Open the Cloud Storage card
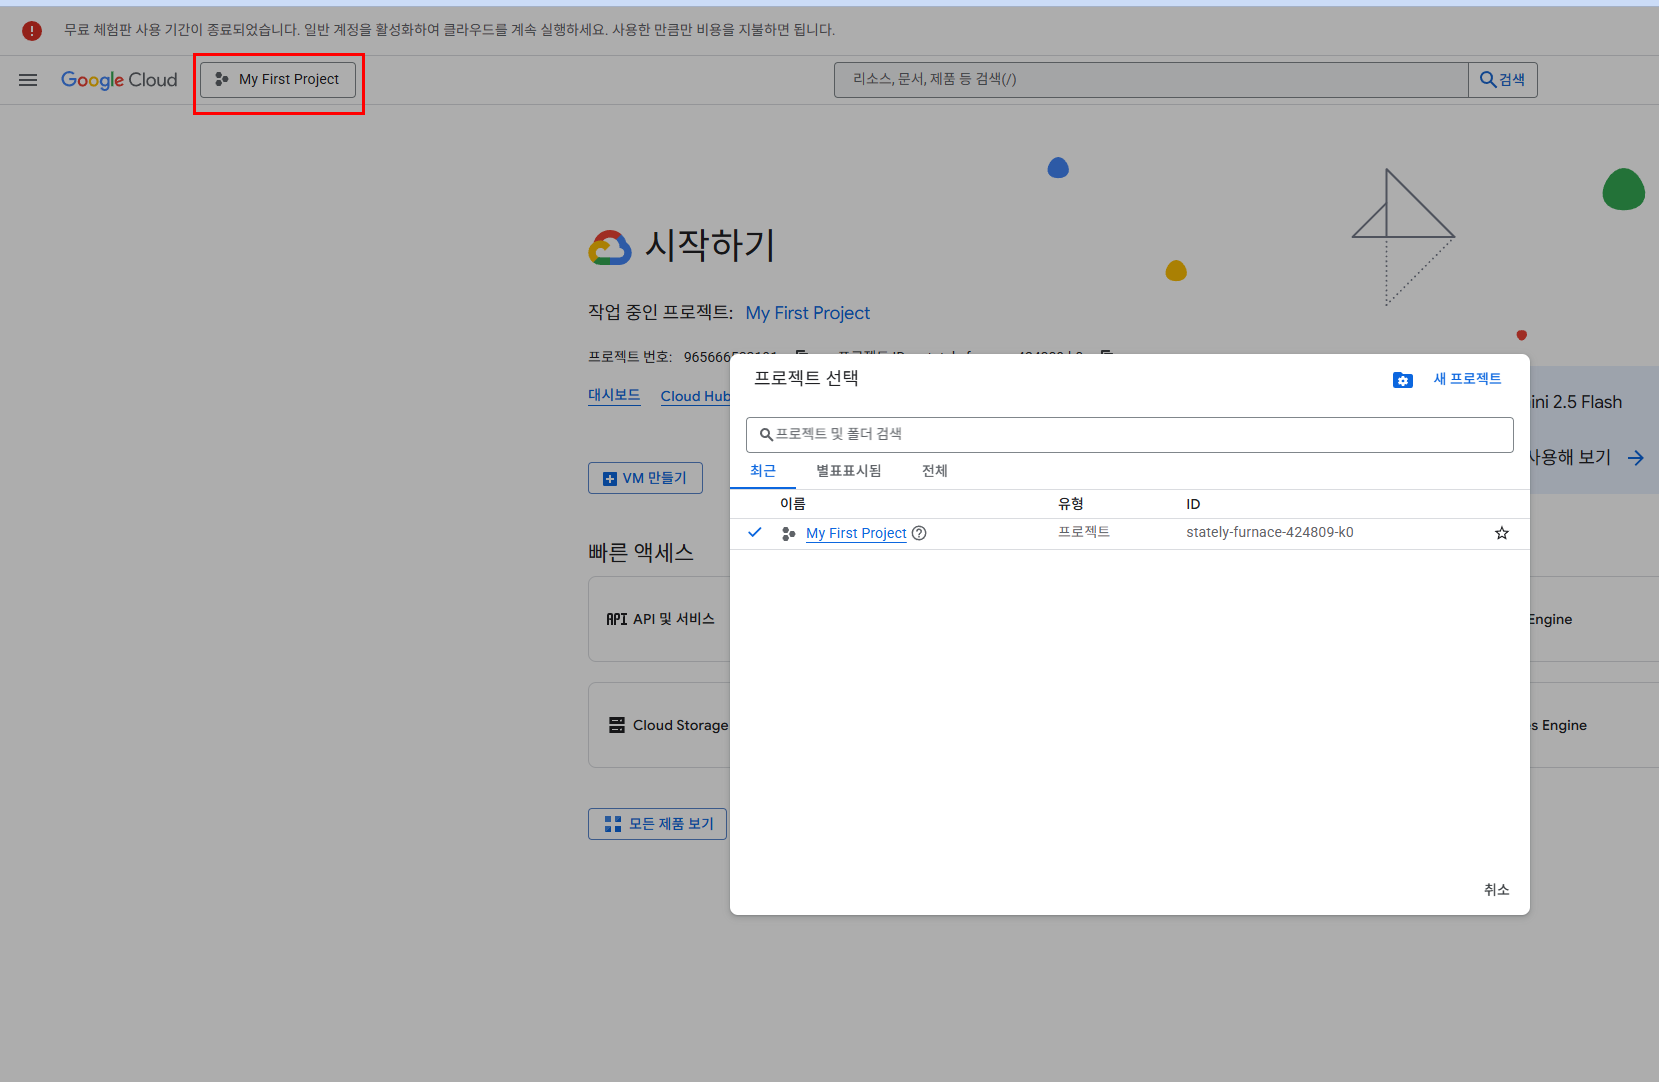Viewport: 1659px width, 1082px height. click(660, 725)
